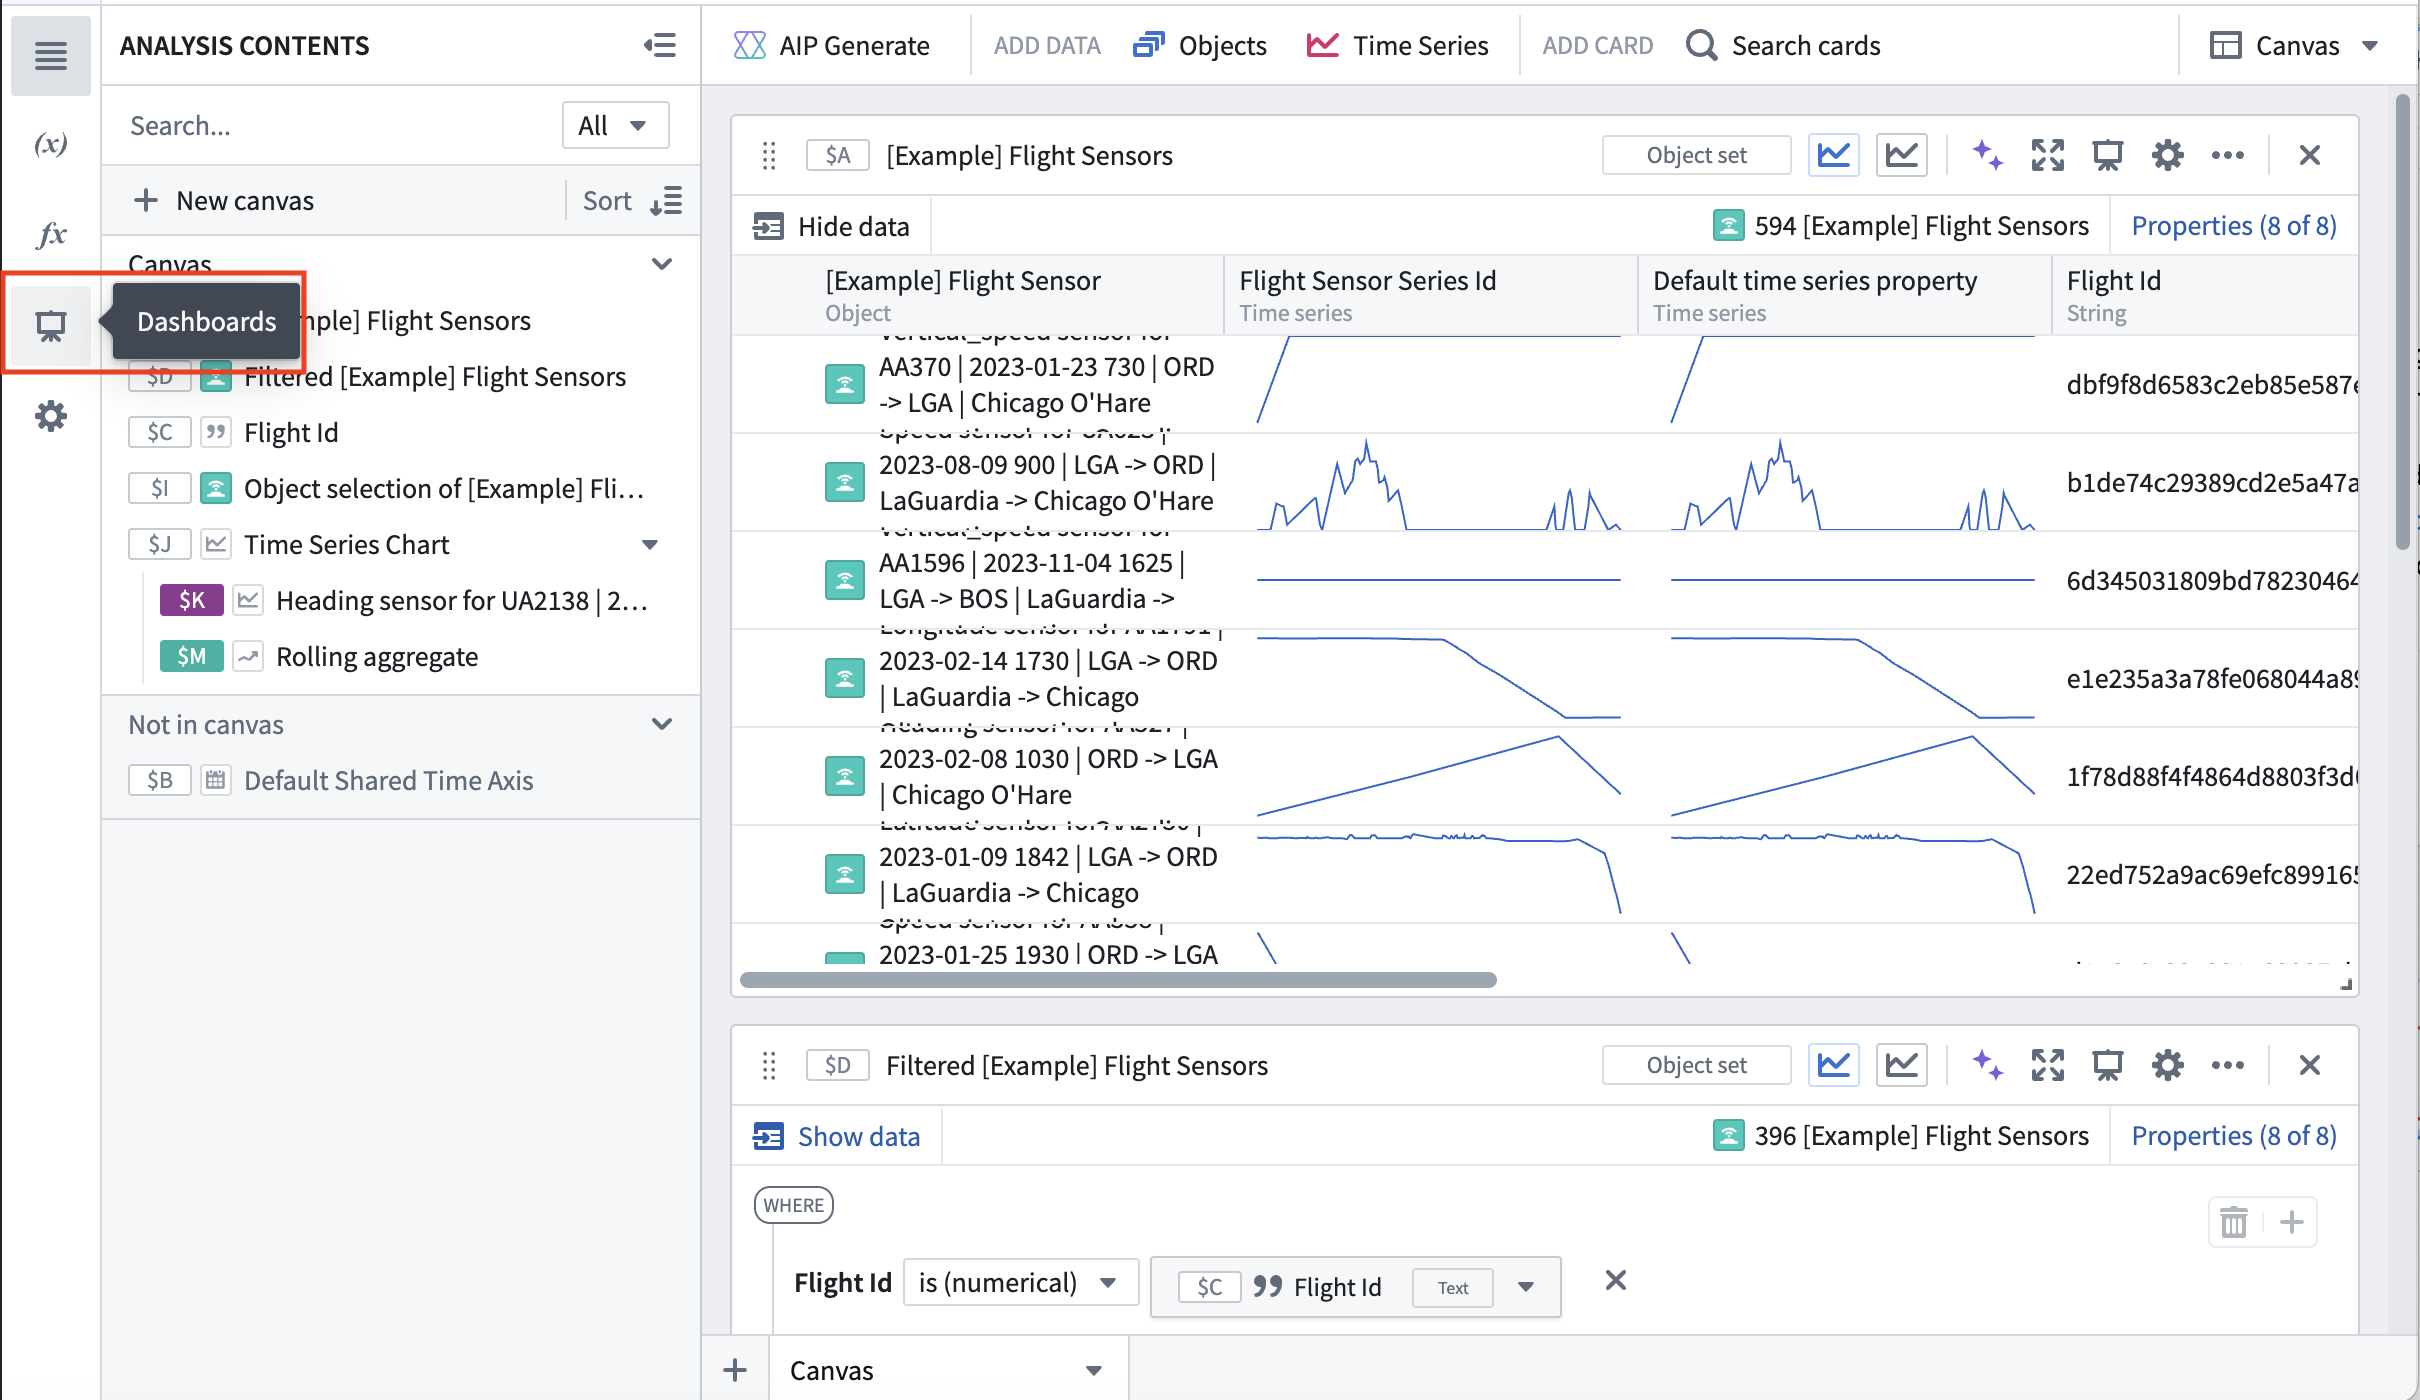2420x1400 pixels.
Task: Toggle Show data on Filtered Flight Sensors
Action: coord(836,1136)
